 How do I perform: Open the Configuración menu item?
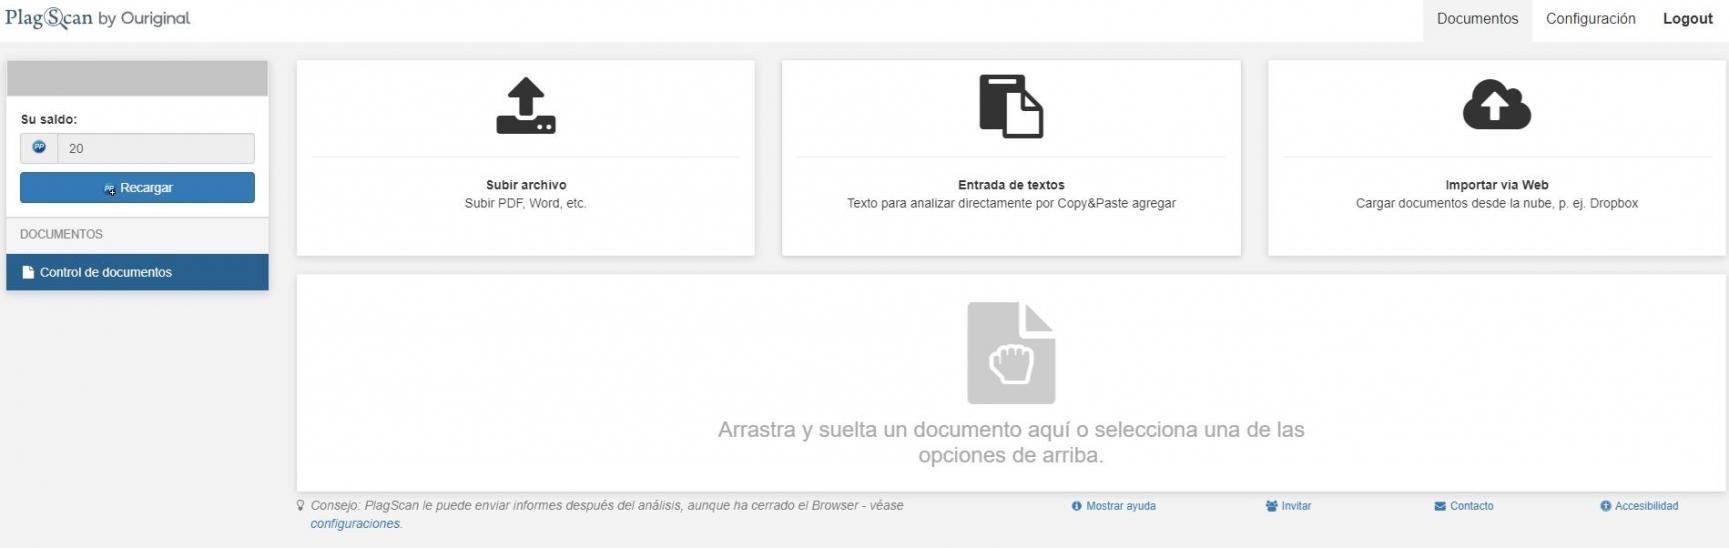(1590, 19)
